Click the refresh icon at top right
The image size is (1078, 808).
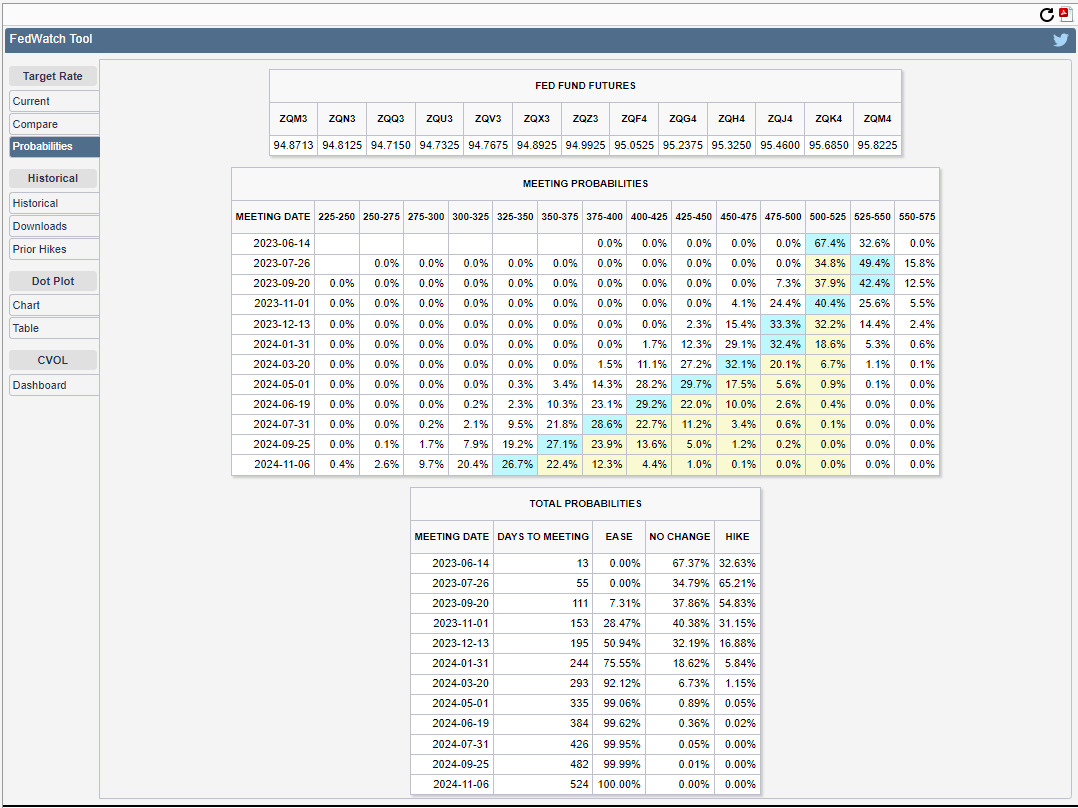pyautogui.click(x=1046, y=14)
